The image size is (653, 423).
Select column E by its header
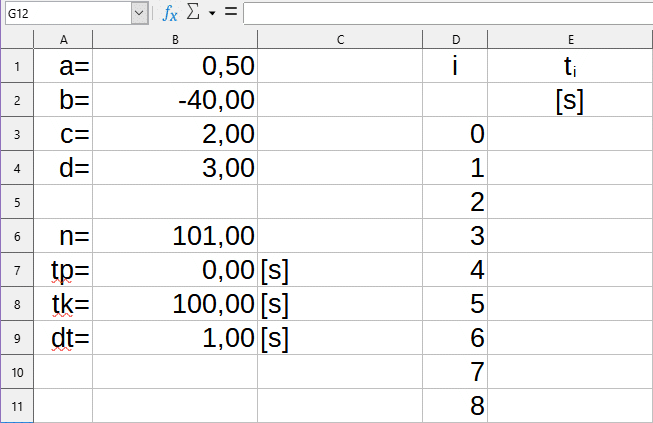(x=569, y=39)
